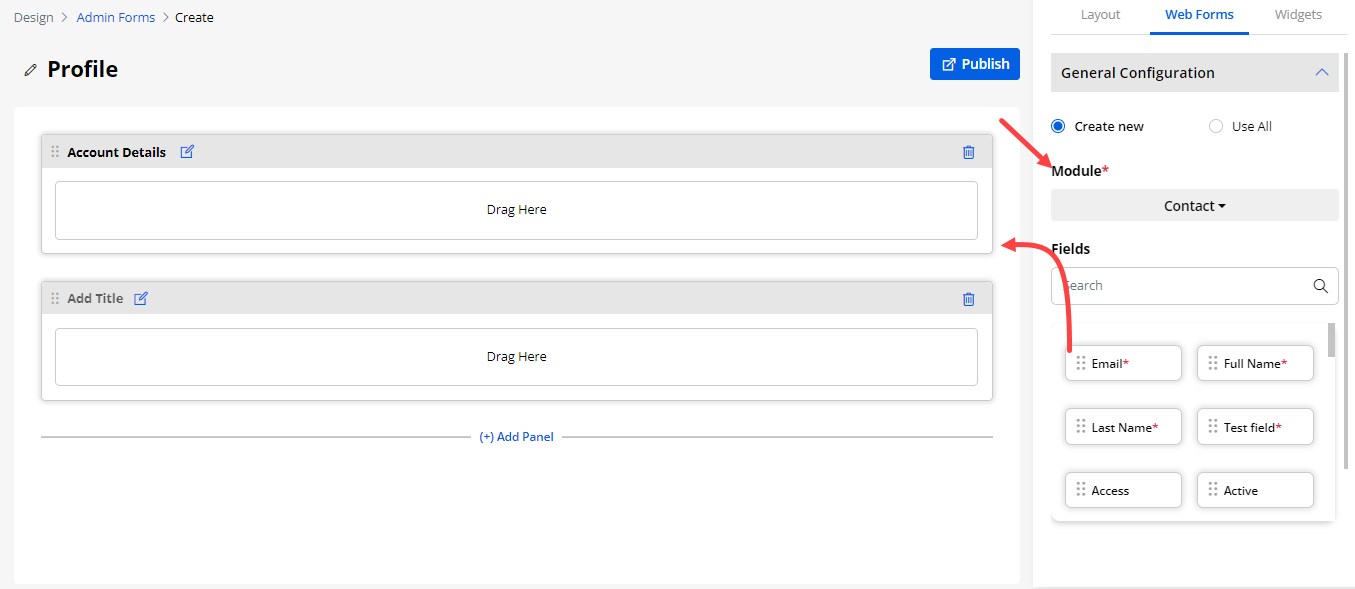Screen dimensions: 1355x589
Task: Click the Publish button
Action: pos(975,64)
